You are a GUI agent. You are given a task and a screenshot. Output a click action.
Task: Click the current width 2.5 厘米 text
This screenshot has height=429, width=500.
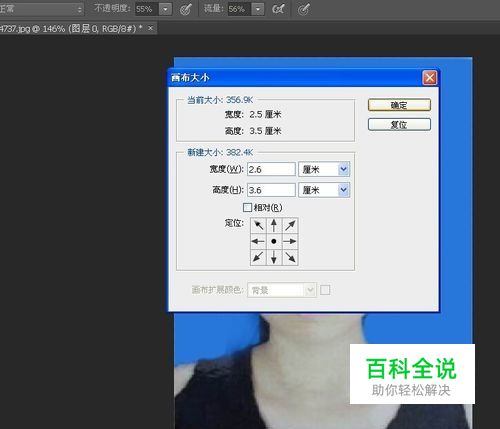coord(265,114)
